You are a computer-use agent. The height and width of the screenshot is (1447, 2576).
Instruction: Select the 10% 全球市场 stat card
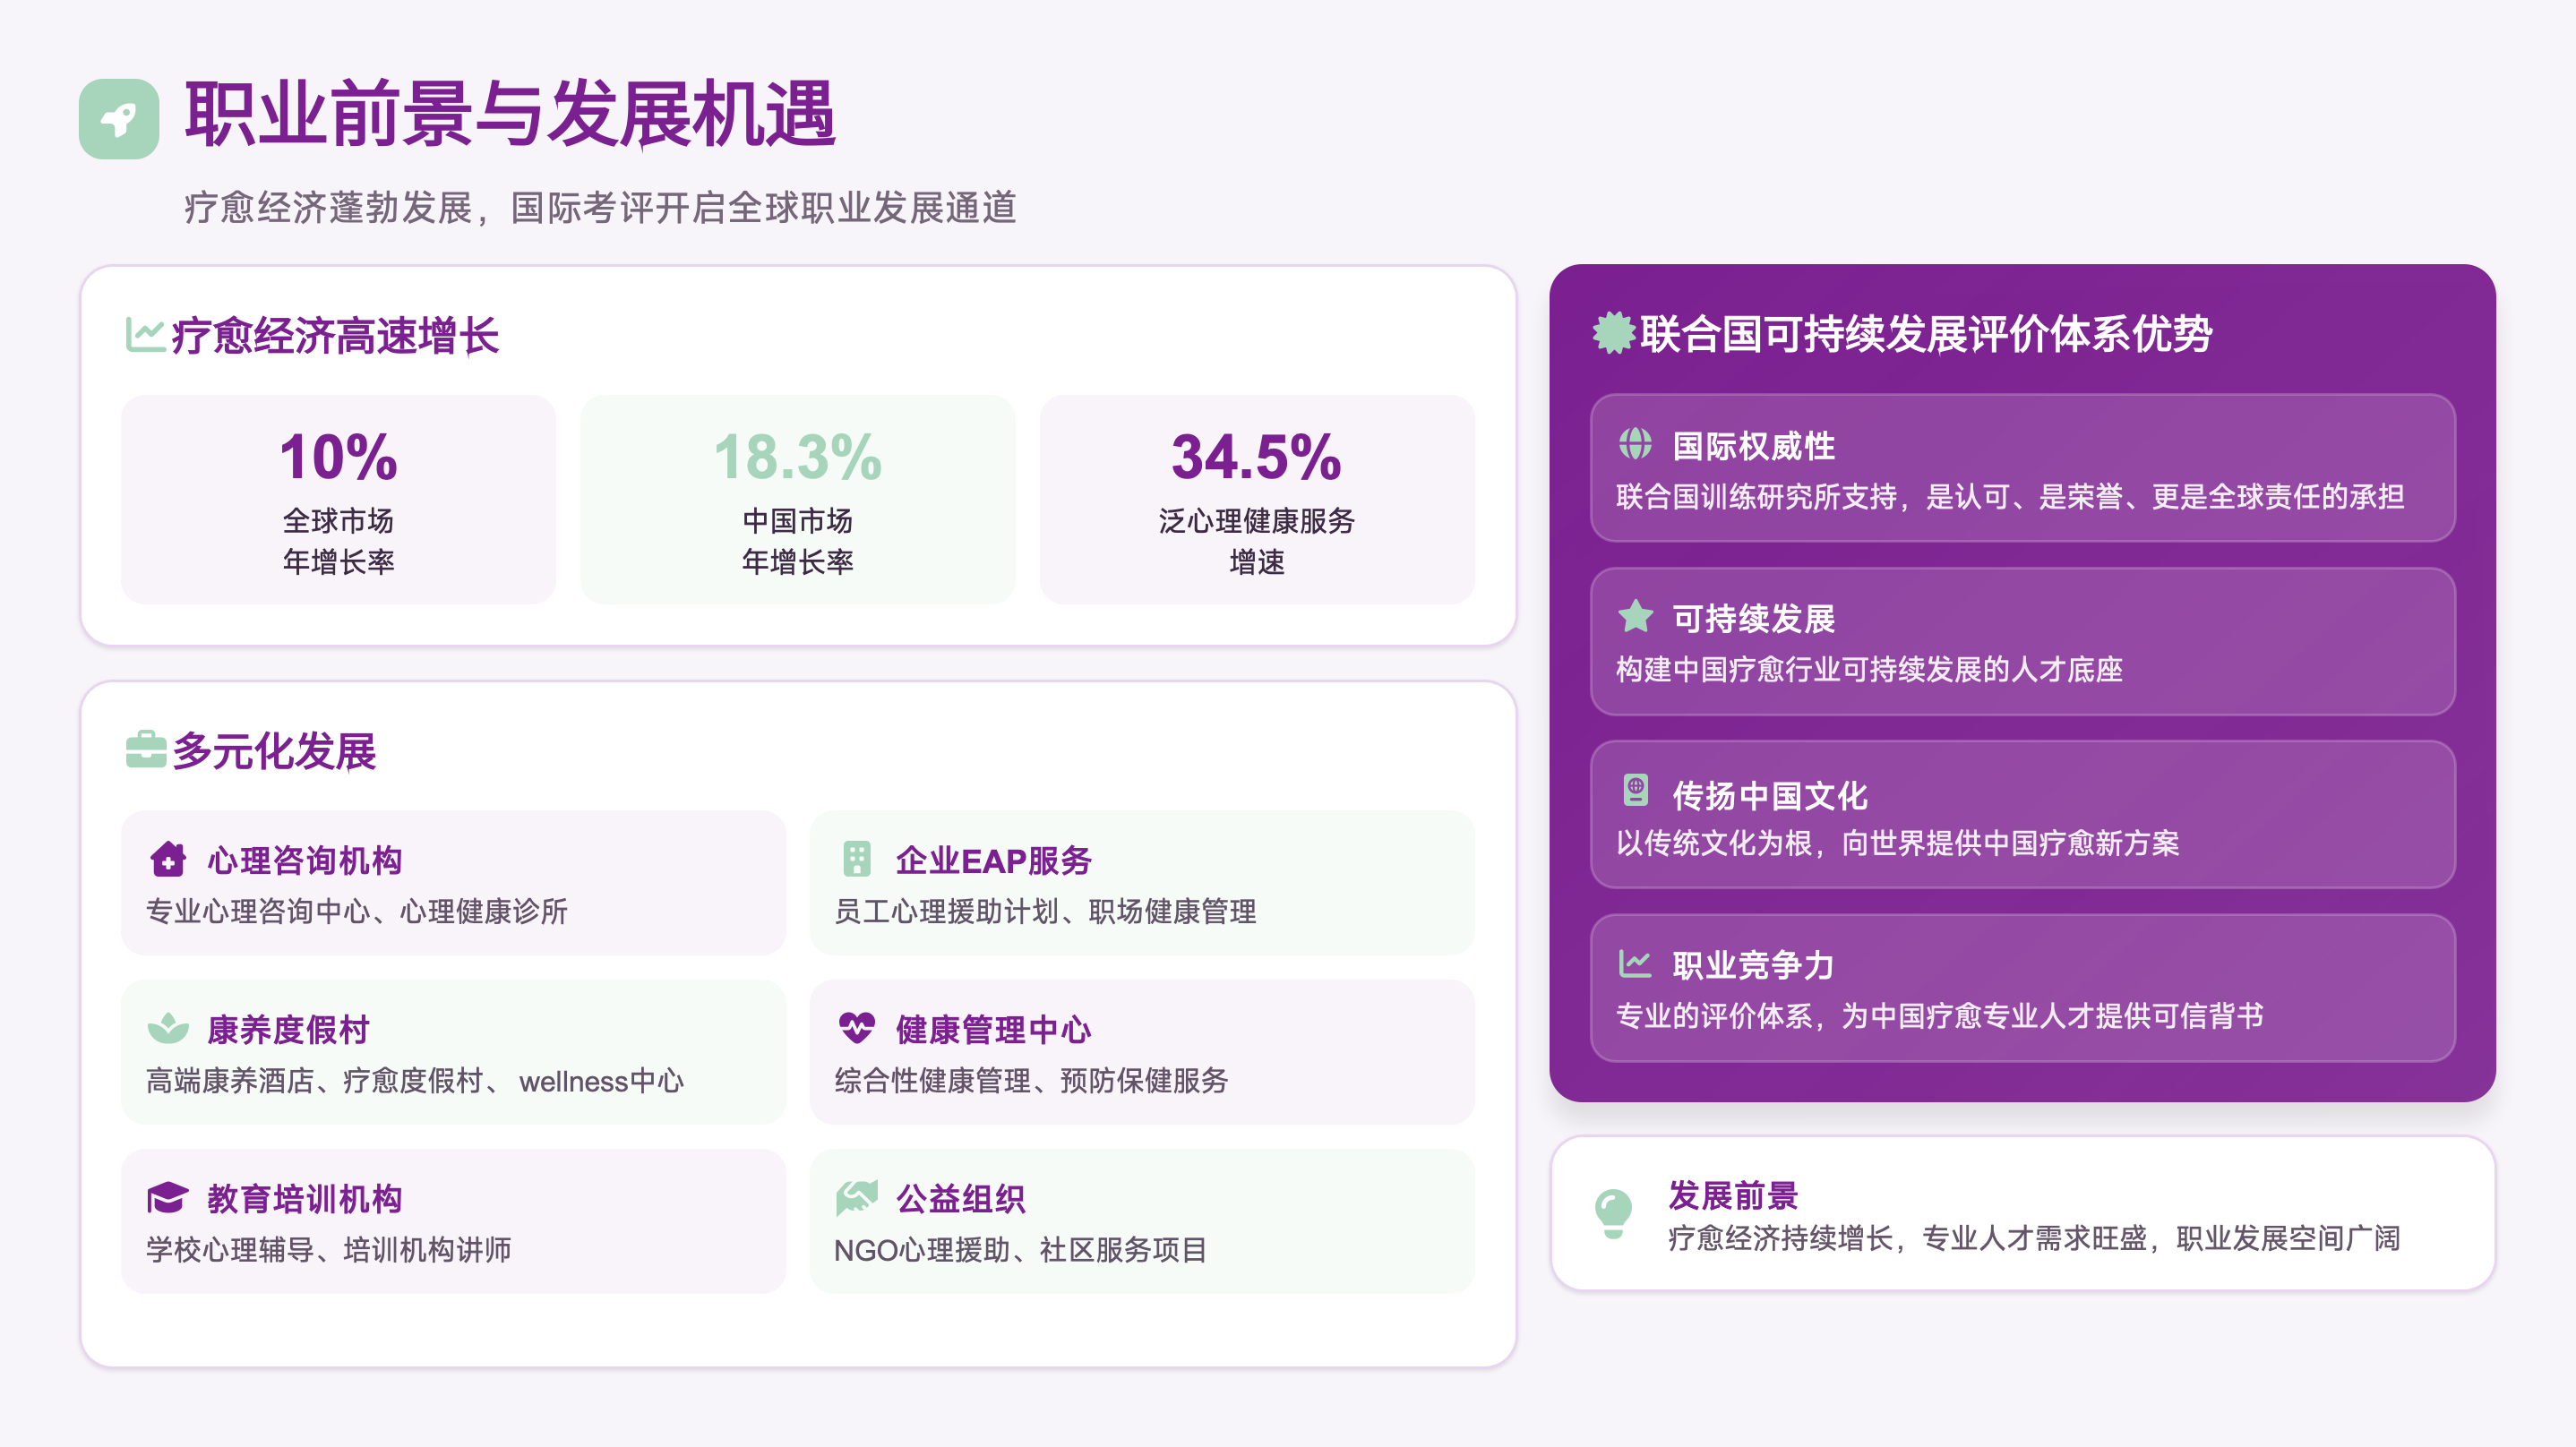338,499
